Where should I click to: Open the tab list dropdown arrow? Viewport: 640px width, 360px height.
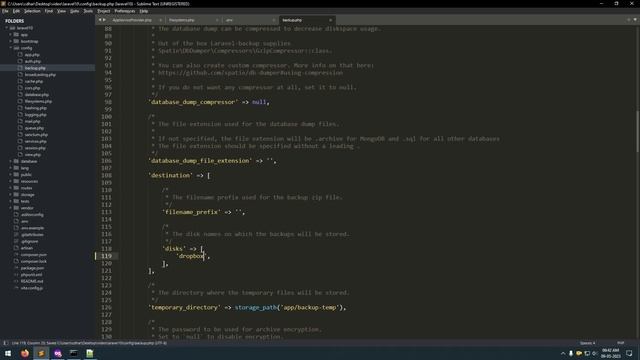coord(635,20)
